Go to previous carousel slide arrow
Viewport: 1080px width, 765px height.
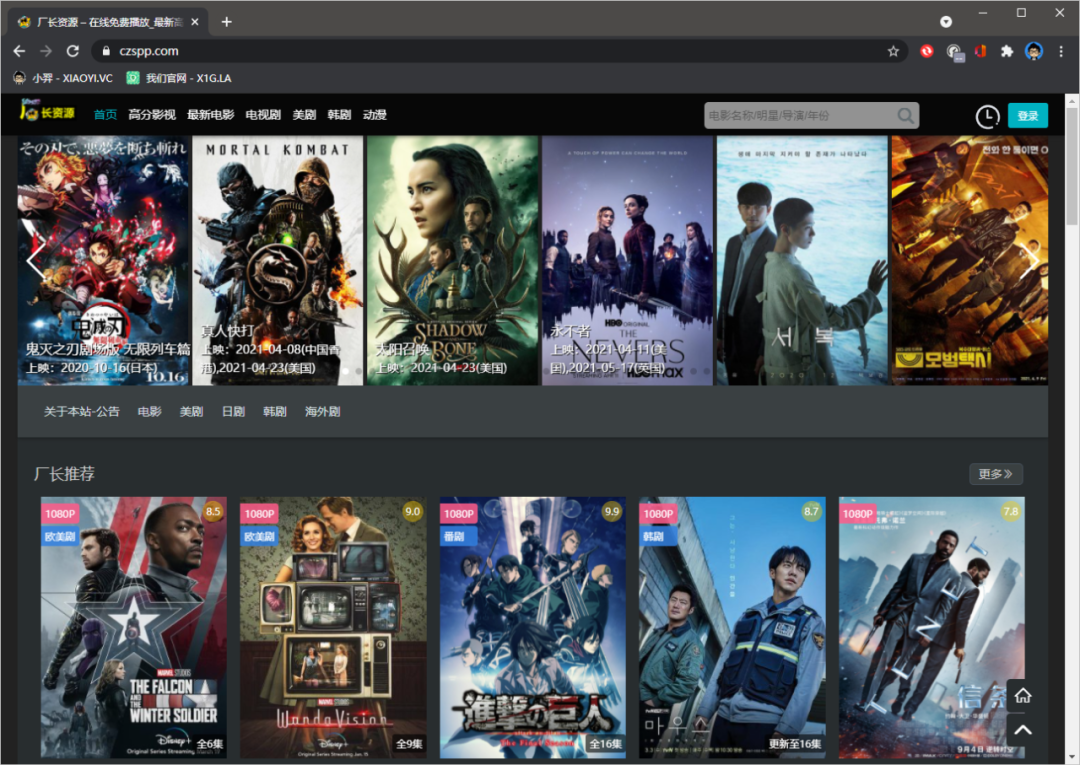coord(36,260)
